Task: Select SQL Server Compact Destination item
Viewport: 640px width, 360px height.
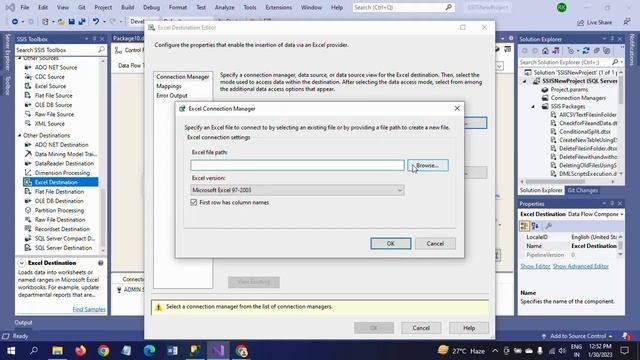Action: pos(64,238)
